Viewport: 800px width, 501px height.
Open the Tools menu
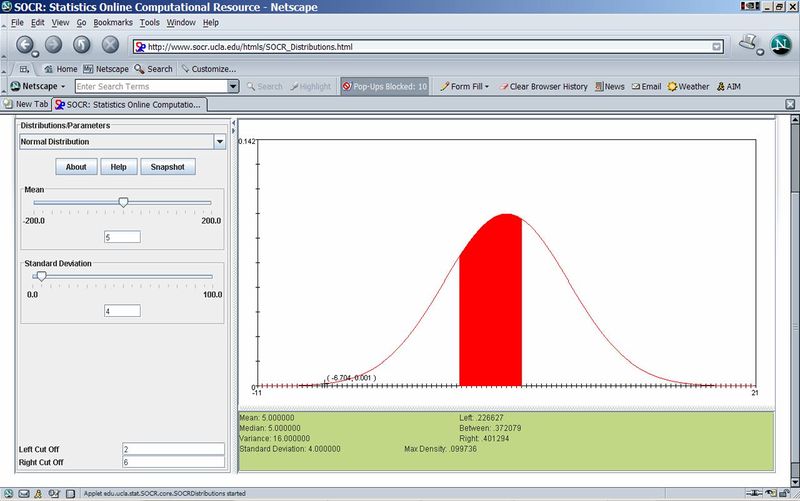click(x=149, y=22)
